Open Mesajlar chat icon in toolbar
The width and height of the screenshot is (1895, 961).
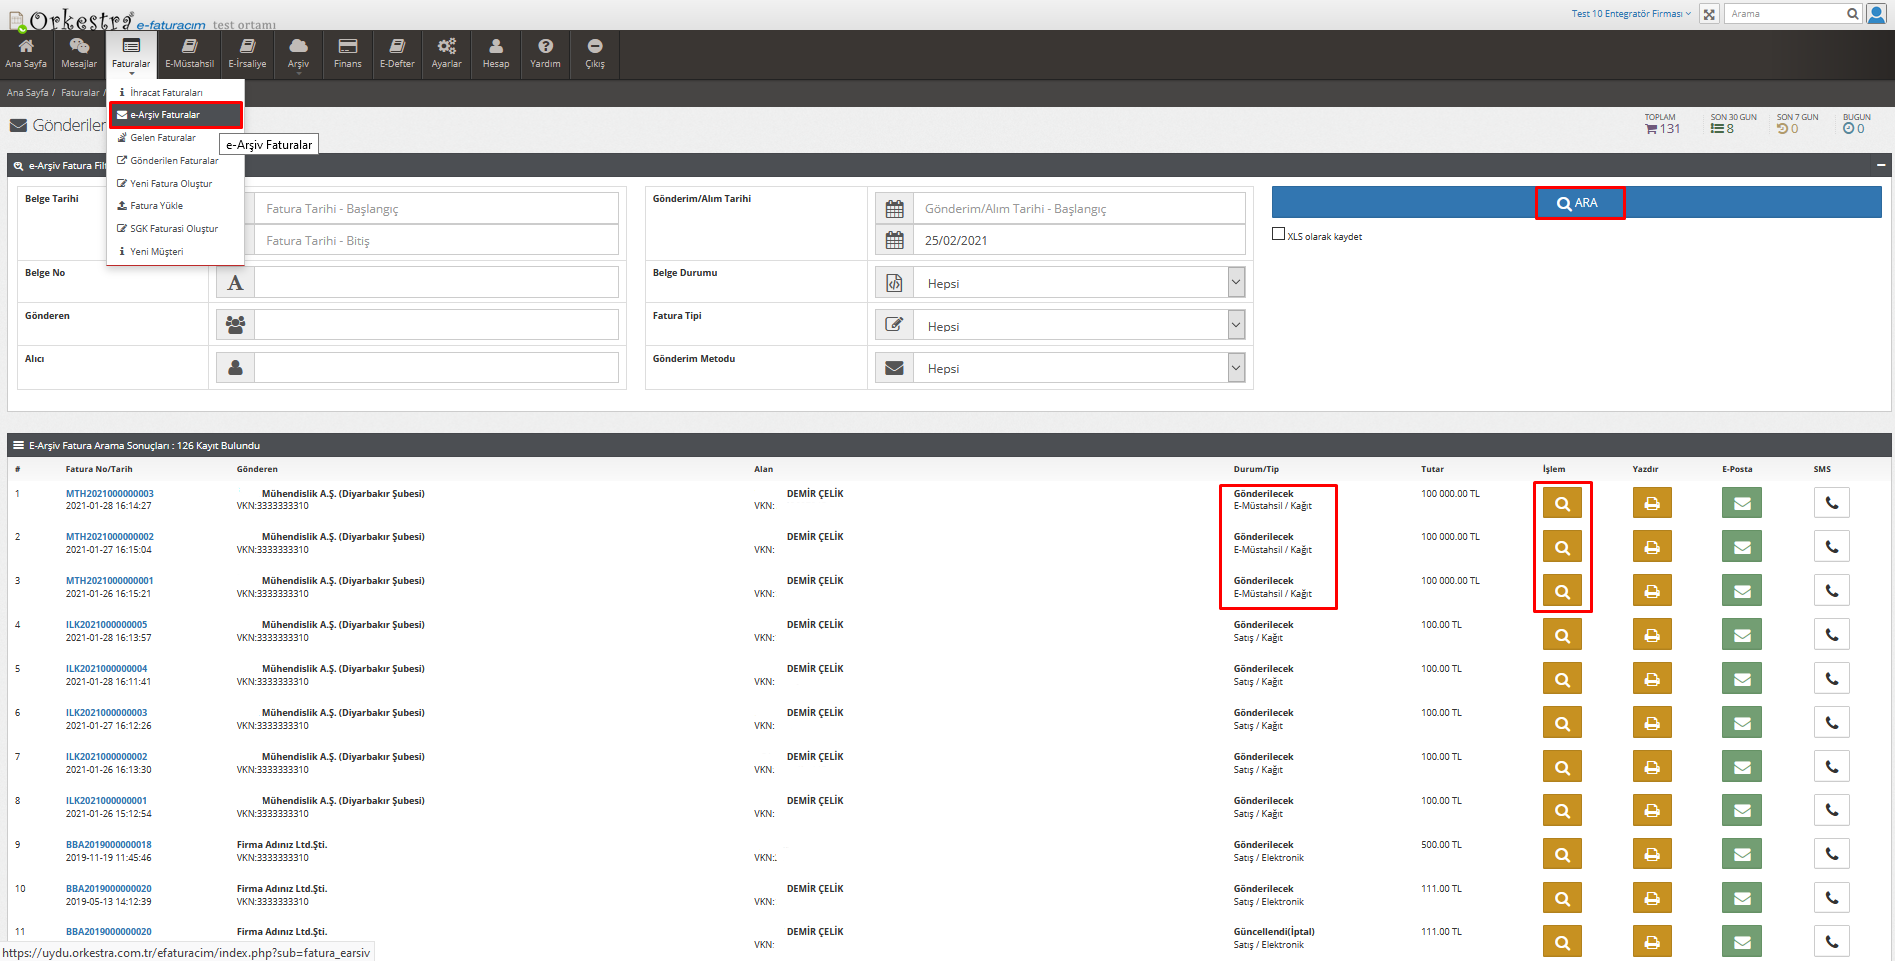[79, 54]
